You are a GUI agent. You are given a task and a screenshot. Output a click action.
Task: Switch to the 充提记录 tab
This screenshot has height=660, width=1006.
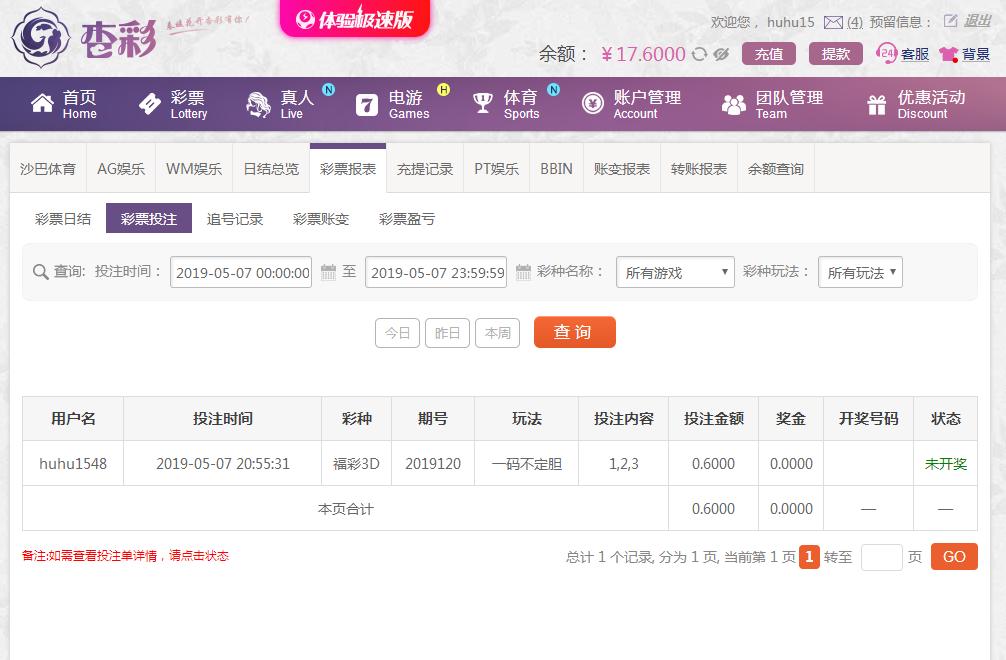pos(425,169)
